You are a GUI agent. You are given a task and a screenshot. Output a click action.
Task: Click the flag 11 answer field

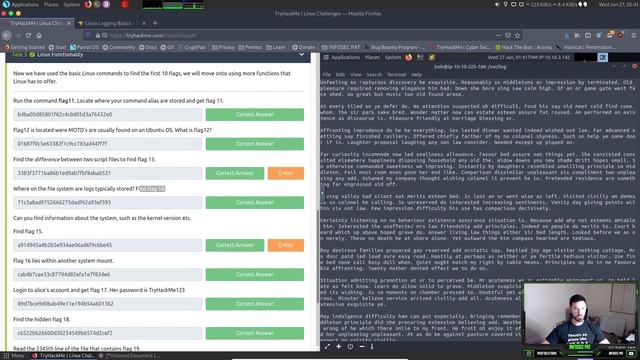pyautogui.click(x=107, y=115)
